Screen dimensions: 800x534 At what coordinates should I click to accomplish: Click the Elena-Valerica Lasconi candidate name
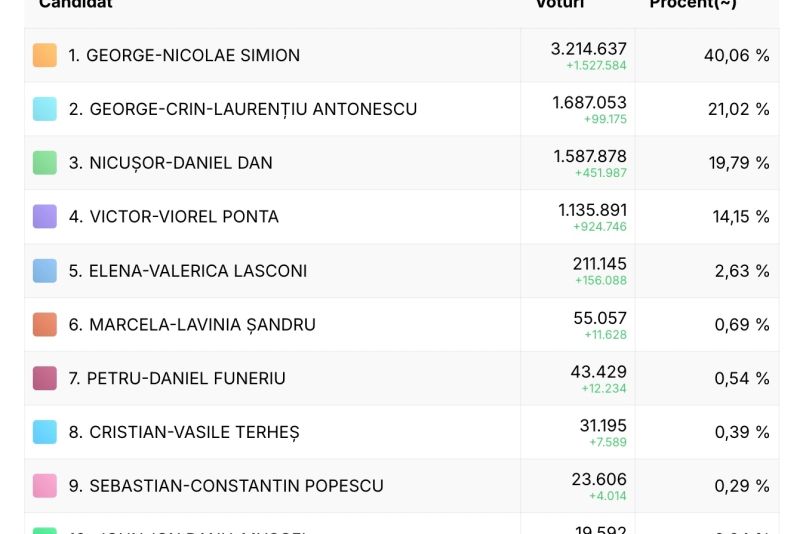click(188, 271)
